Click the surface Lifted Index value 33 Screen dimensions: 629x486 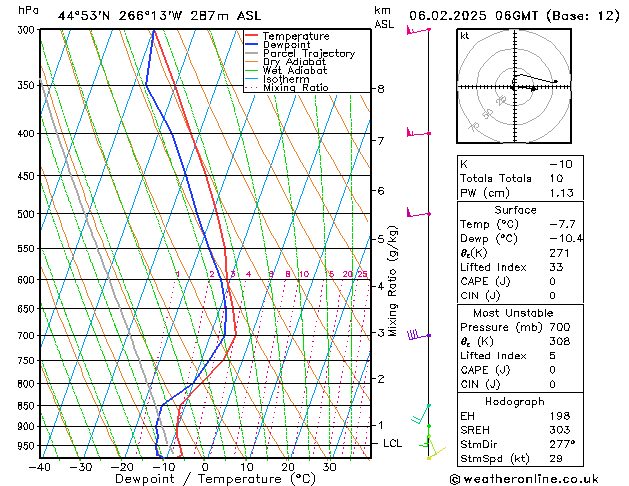click(x=556, y=267)
